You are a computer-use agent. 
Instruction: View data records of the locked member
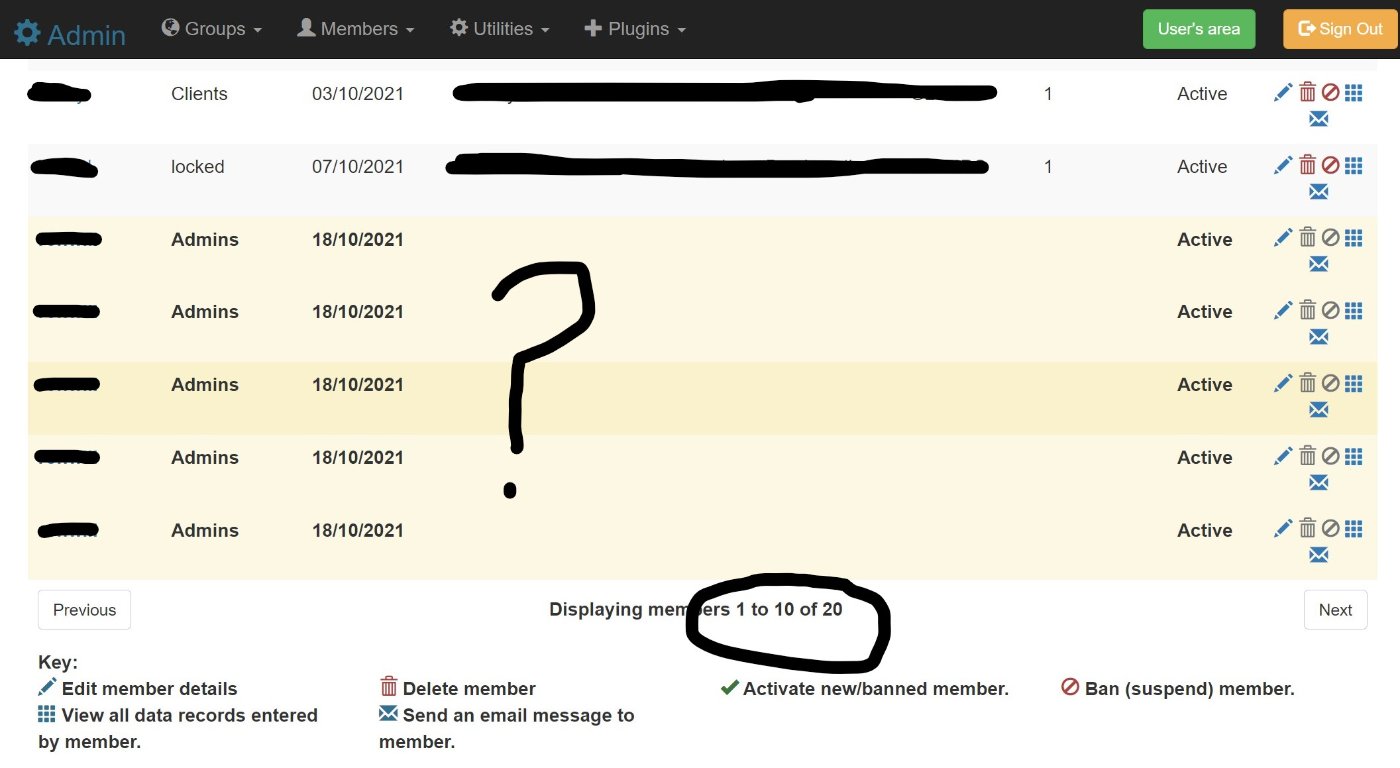[x=1353, y=166]
